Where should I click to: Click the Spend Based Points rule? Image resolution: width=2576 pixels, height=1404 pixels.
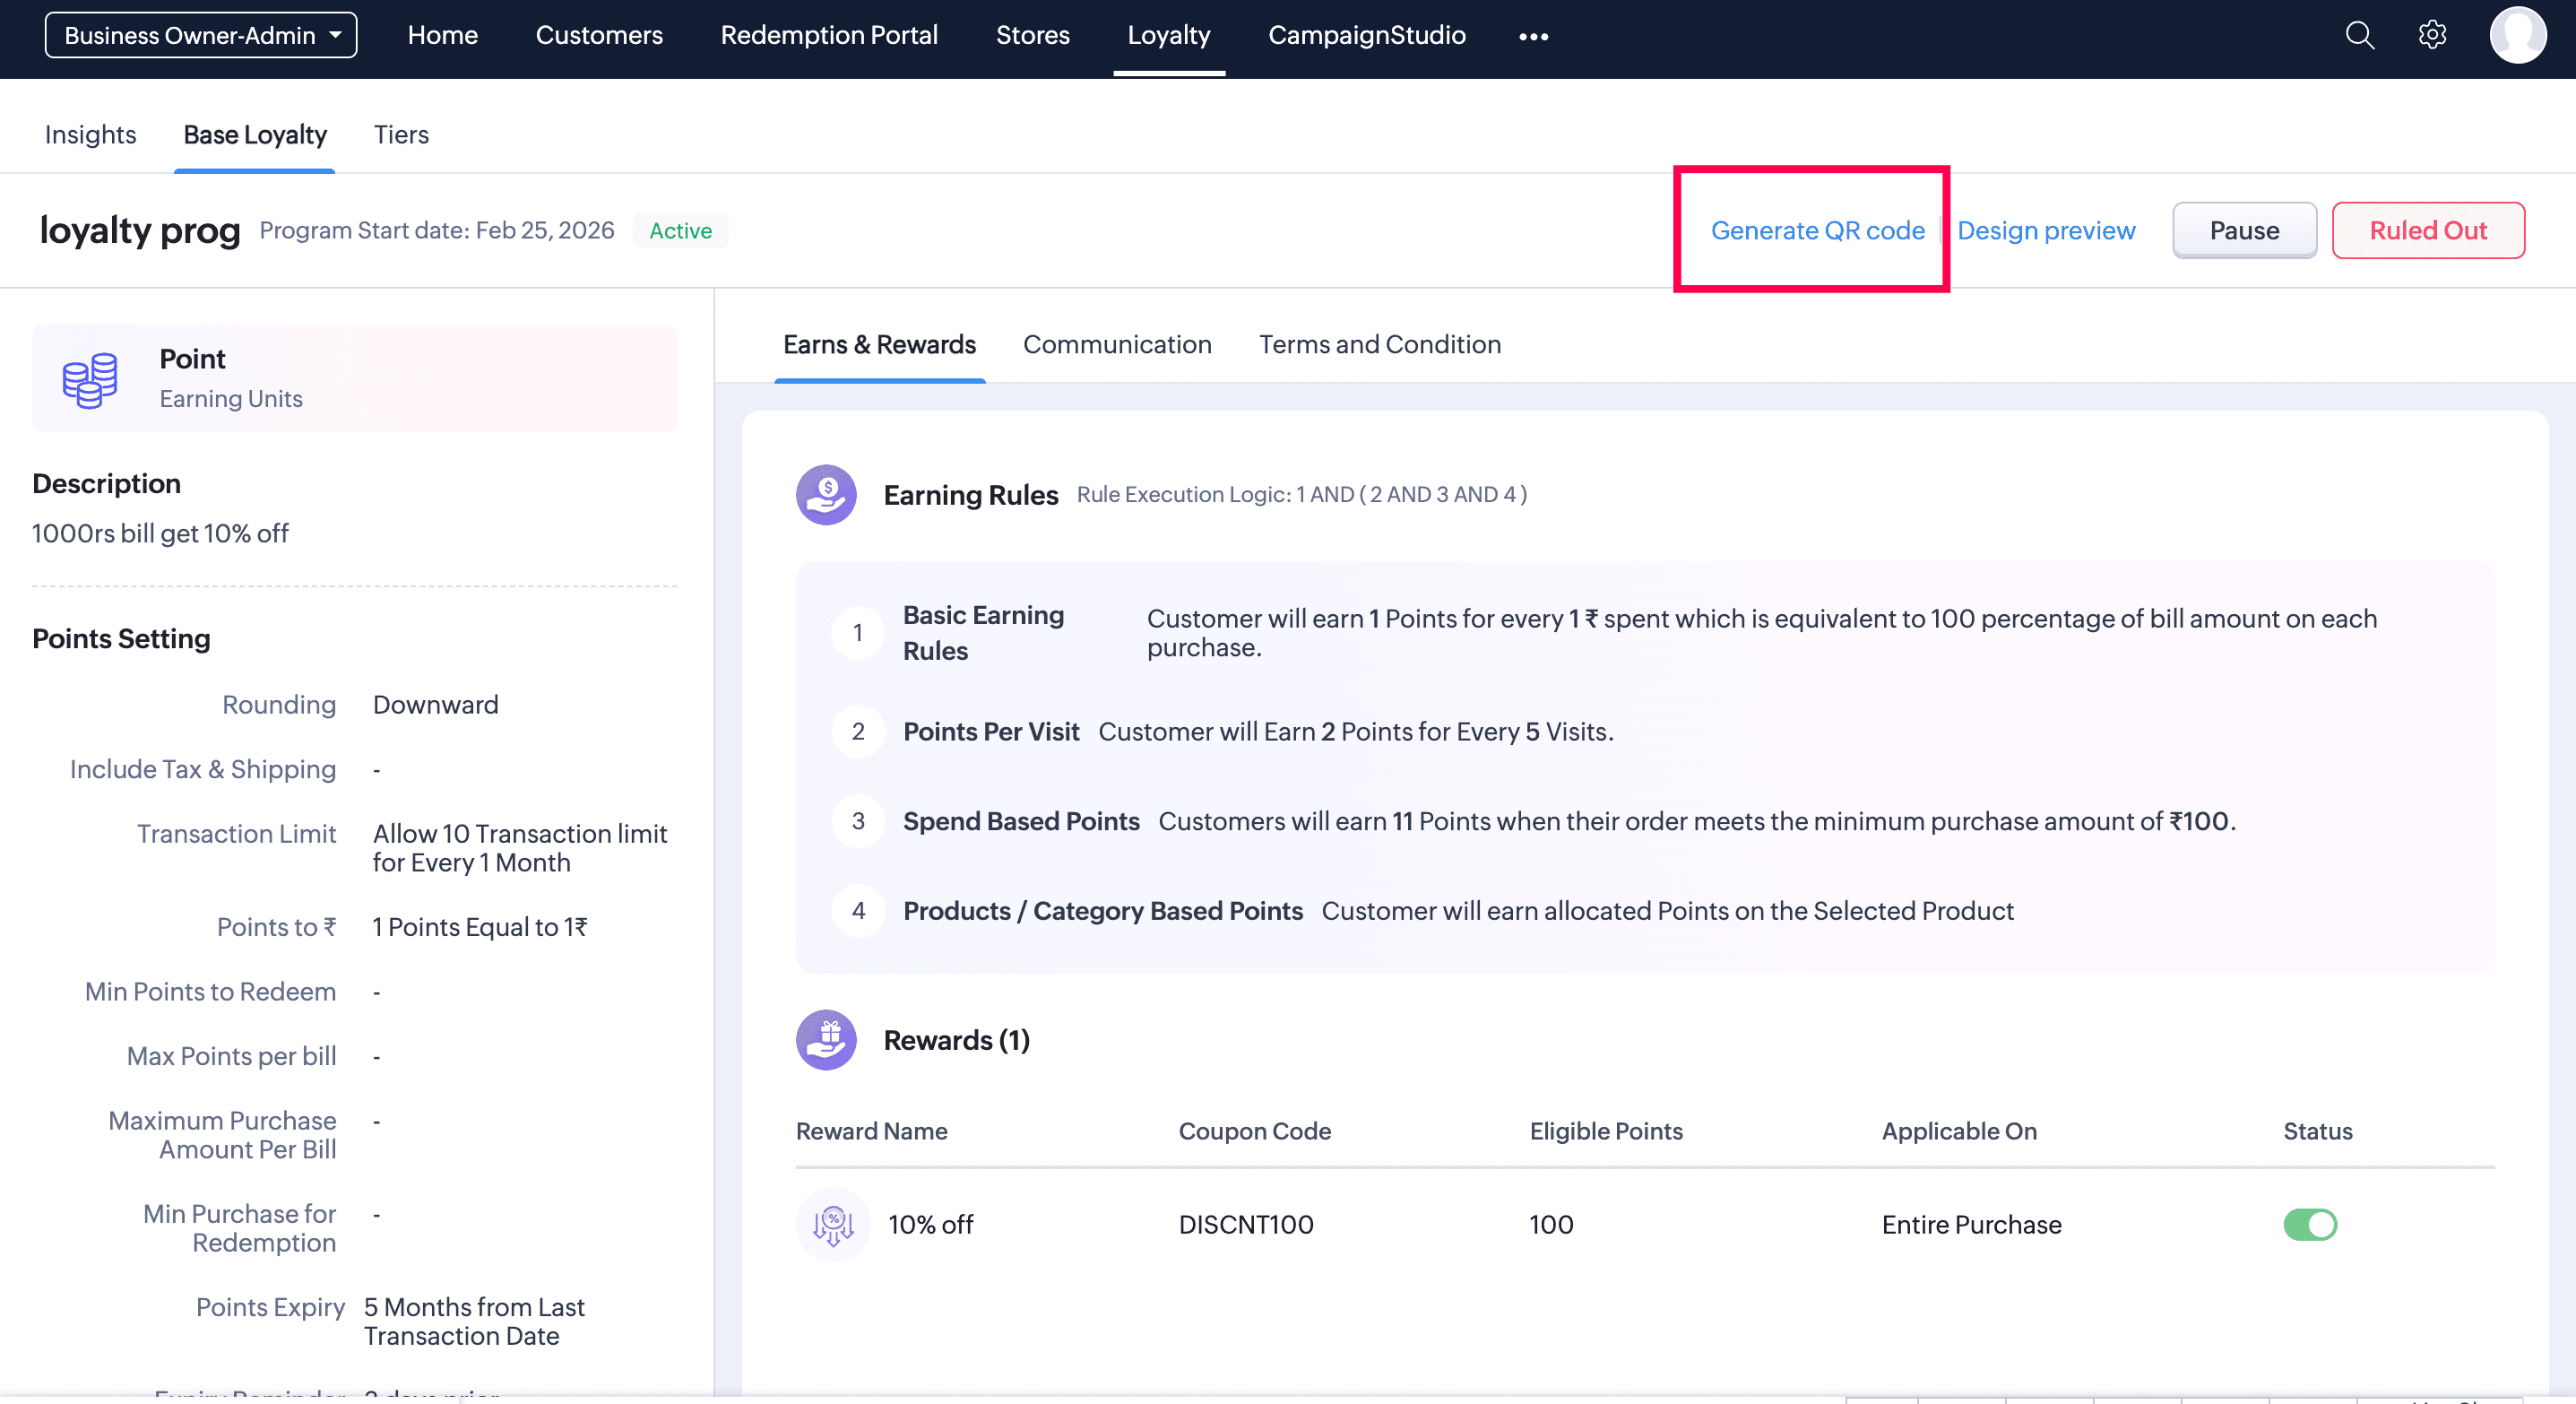click(x=1021, y=821)
